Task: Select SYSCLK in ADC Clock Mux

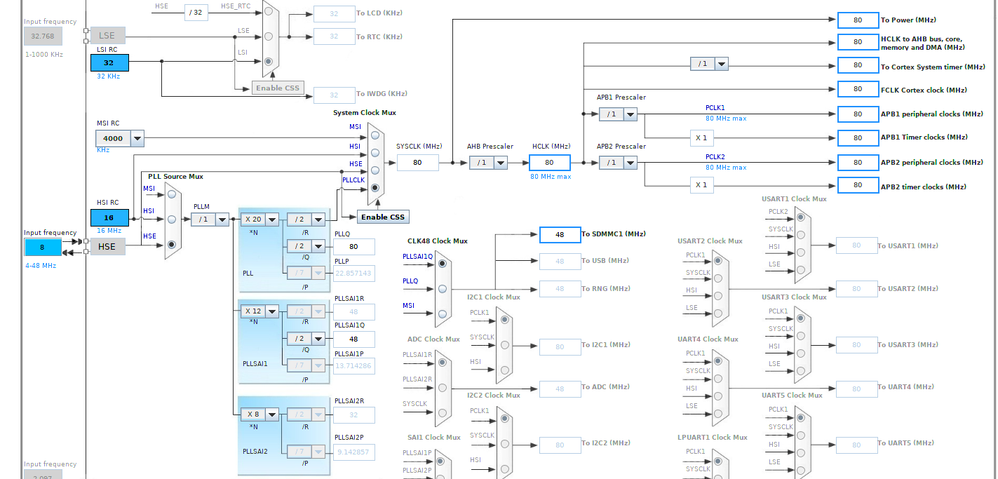Action: 442,412
